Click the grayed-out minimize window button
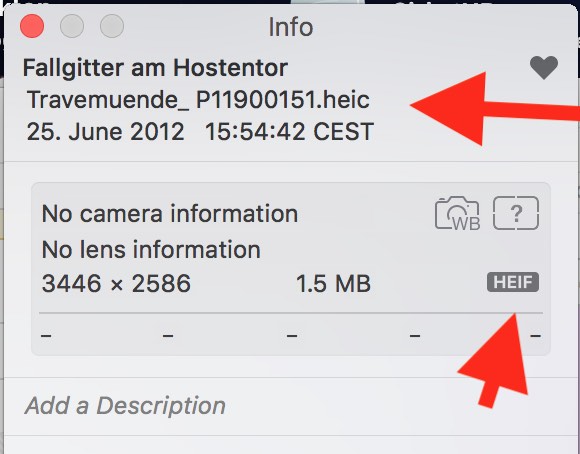 click(x=72, y=26)
